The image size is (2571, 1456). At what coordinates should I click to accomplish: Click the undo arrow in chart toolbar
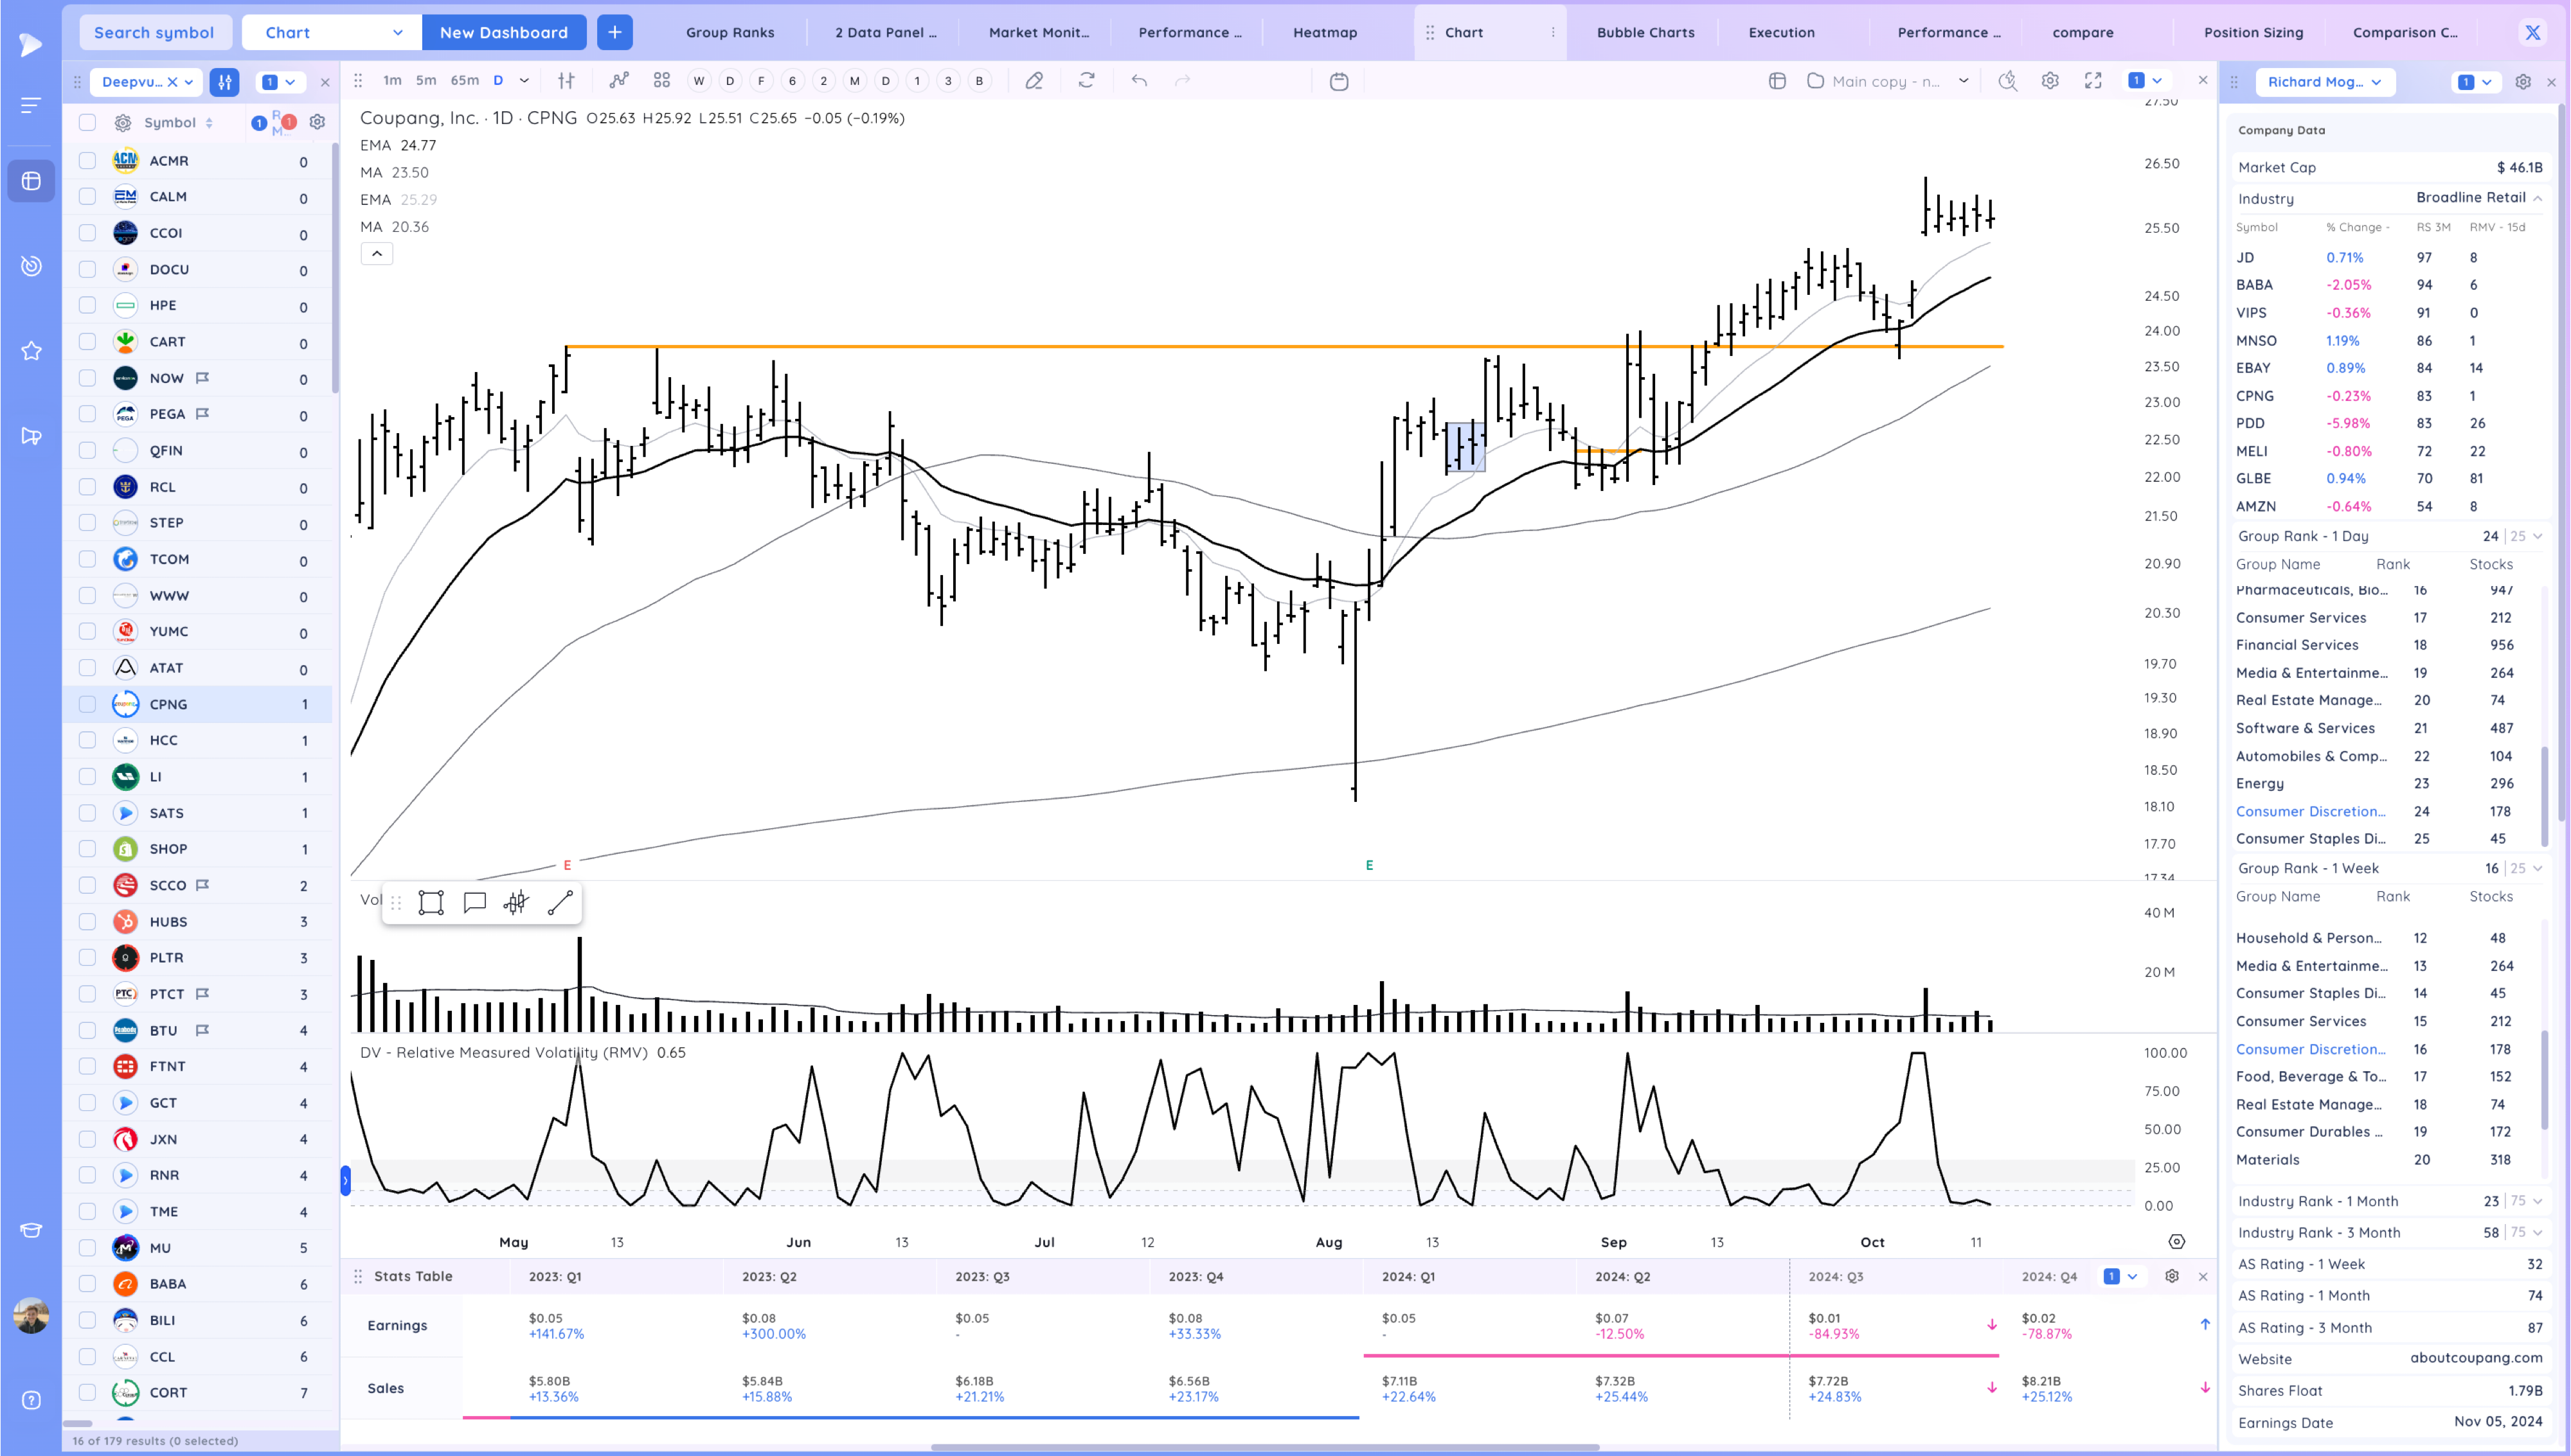1139,81
